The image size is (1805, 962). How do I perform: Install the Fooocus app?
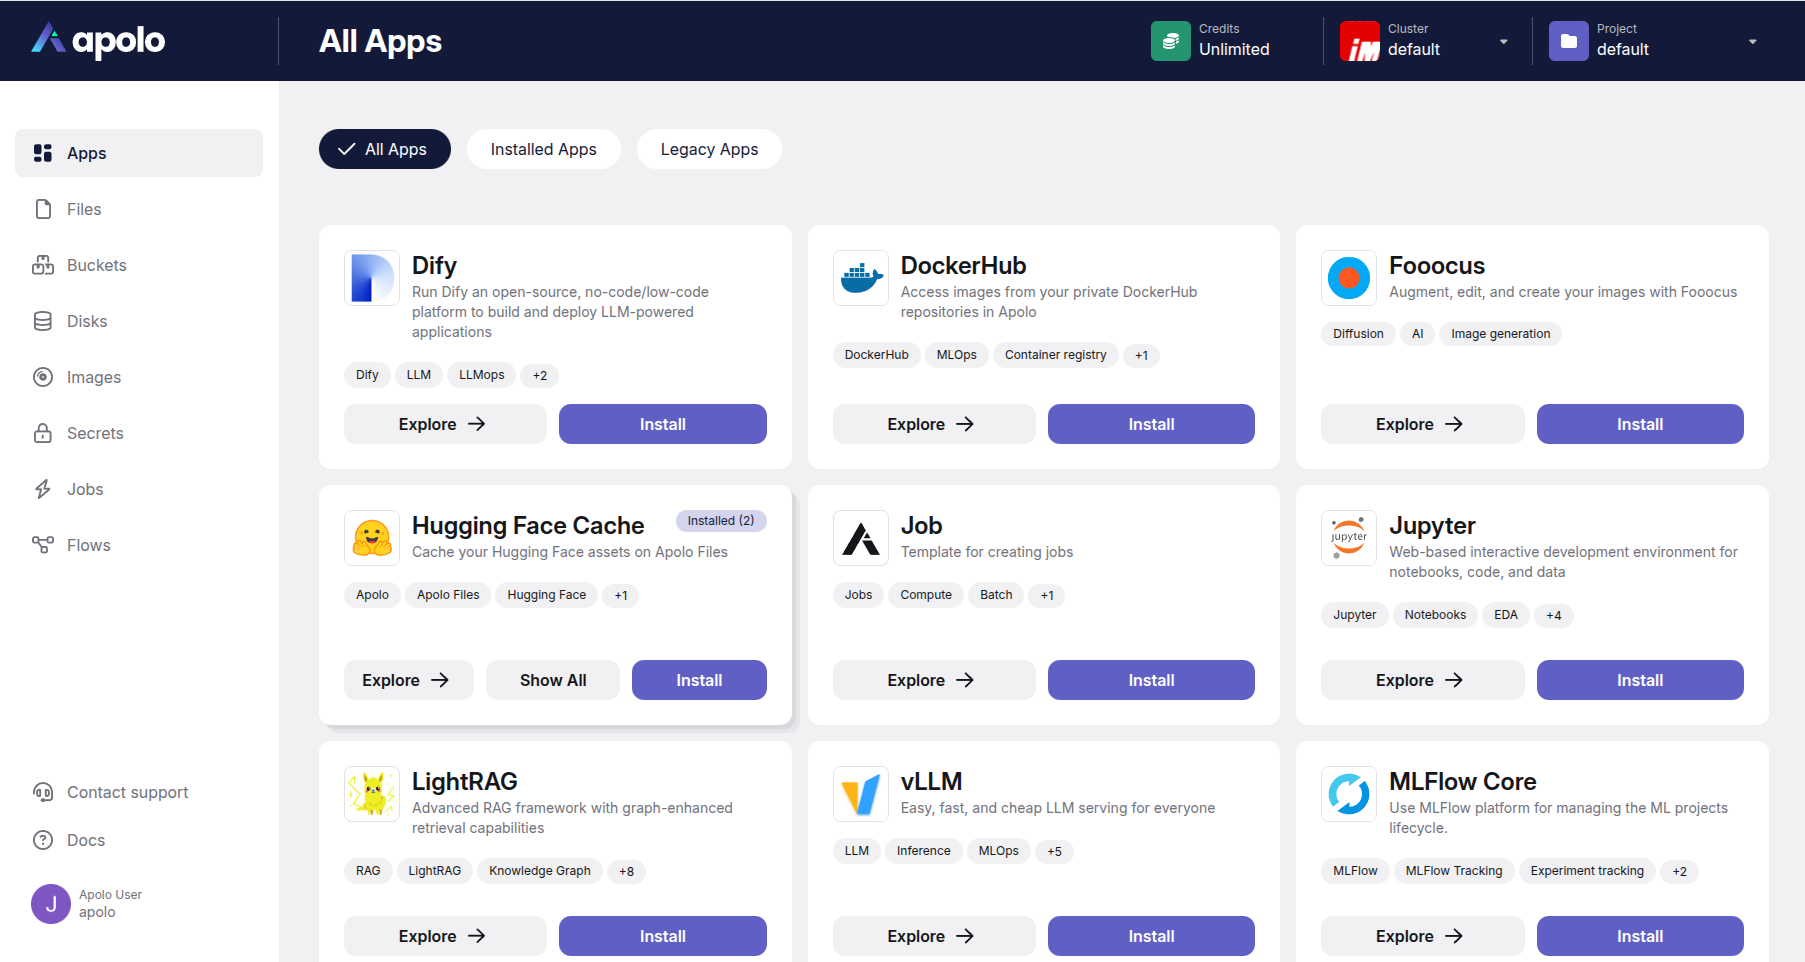[x=1640, y=424]
